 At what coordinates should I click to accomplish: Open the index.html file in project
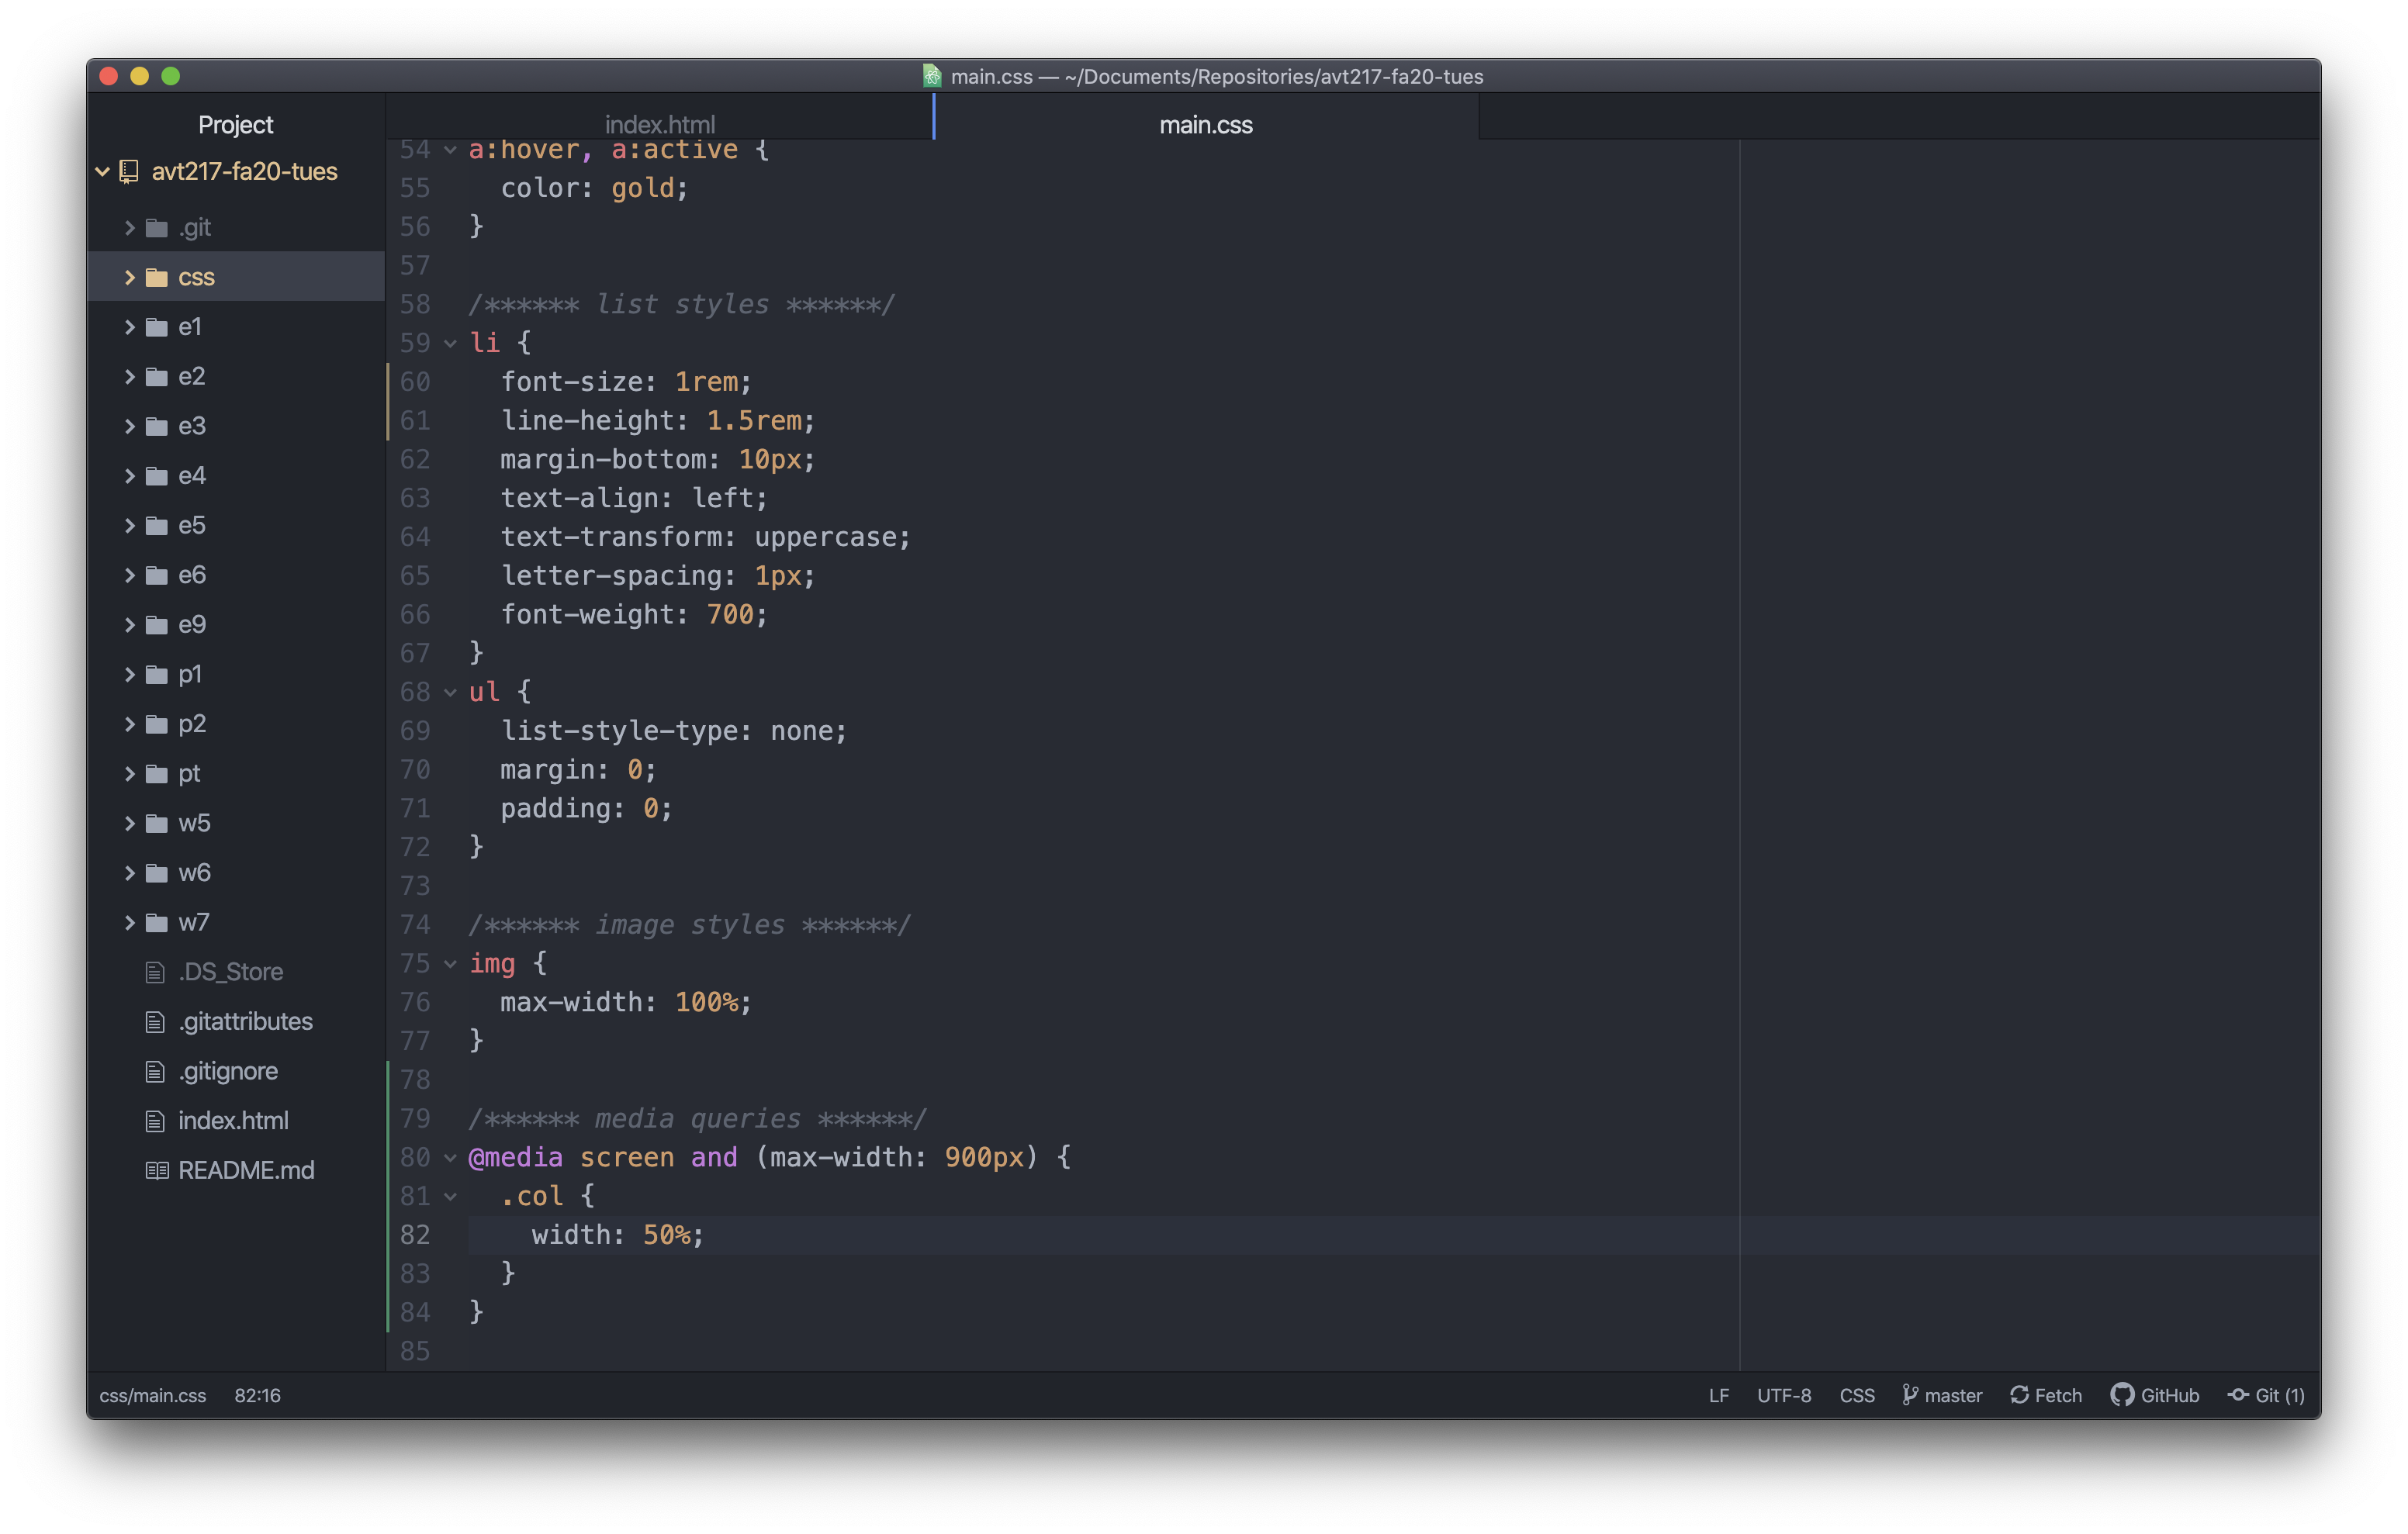click(232, 1118)
